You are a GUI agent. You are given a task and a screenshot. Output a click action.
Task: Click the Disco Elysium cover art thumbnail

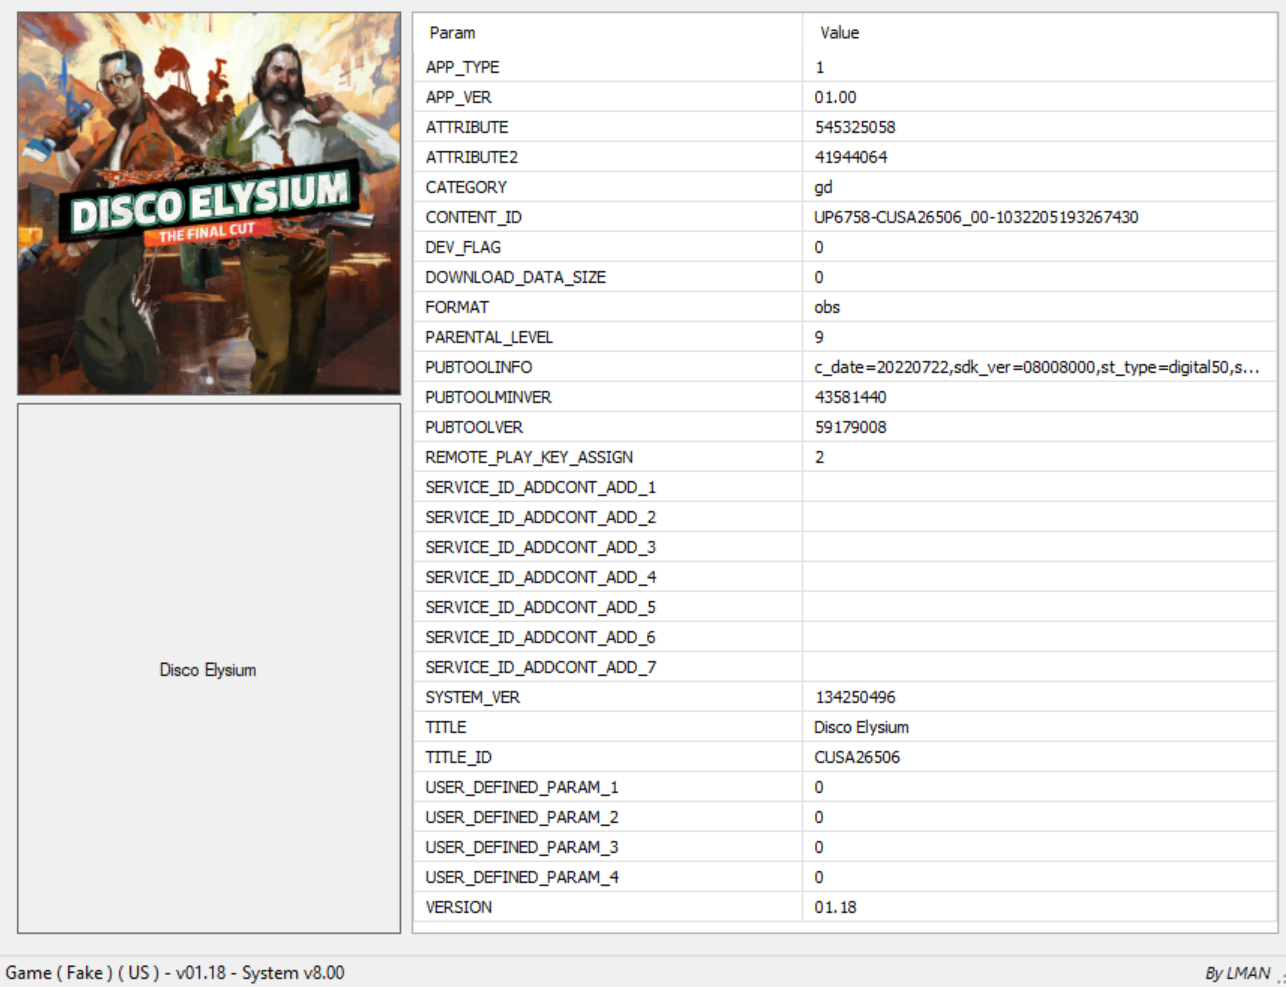[209, 204]
